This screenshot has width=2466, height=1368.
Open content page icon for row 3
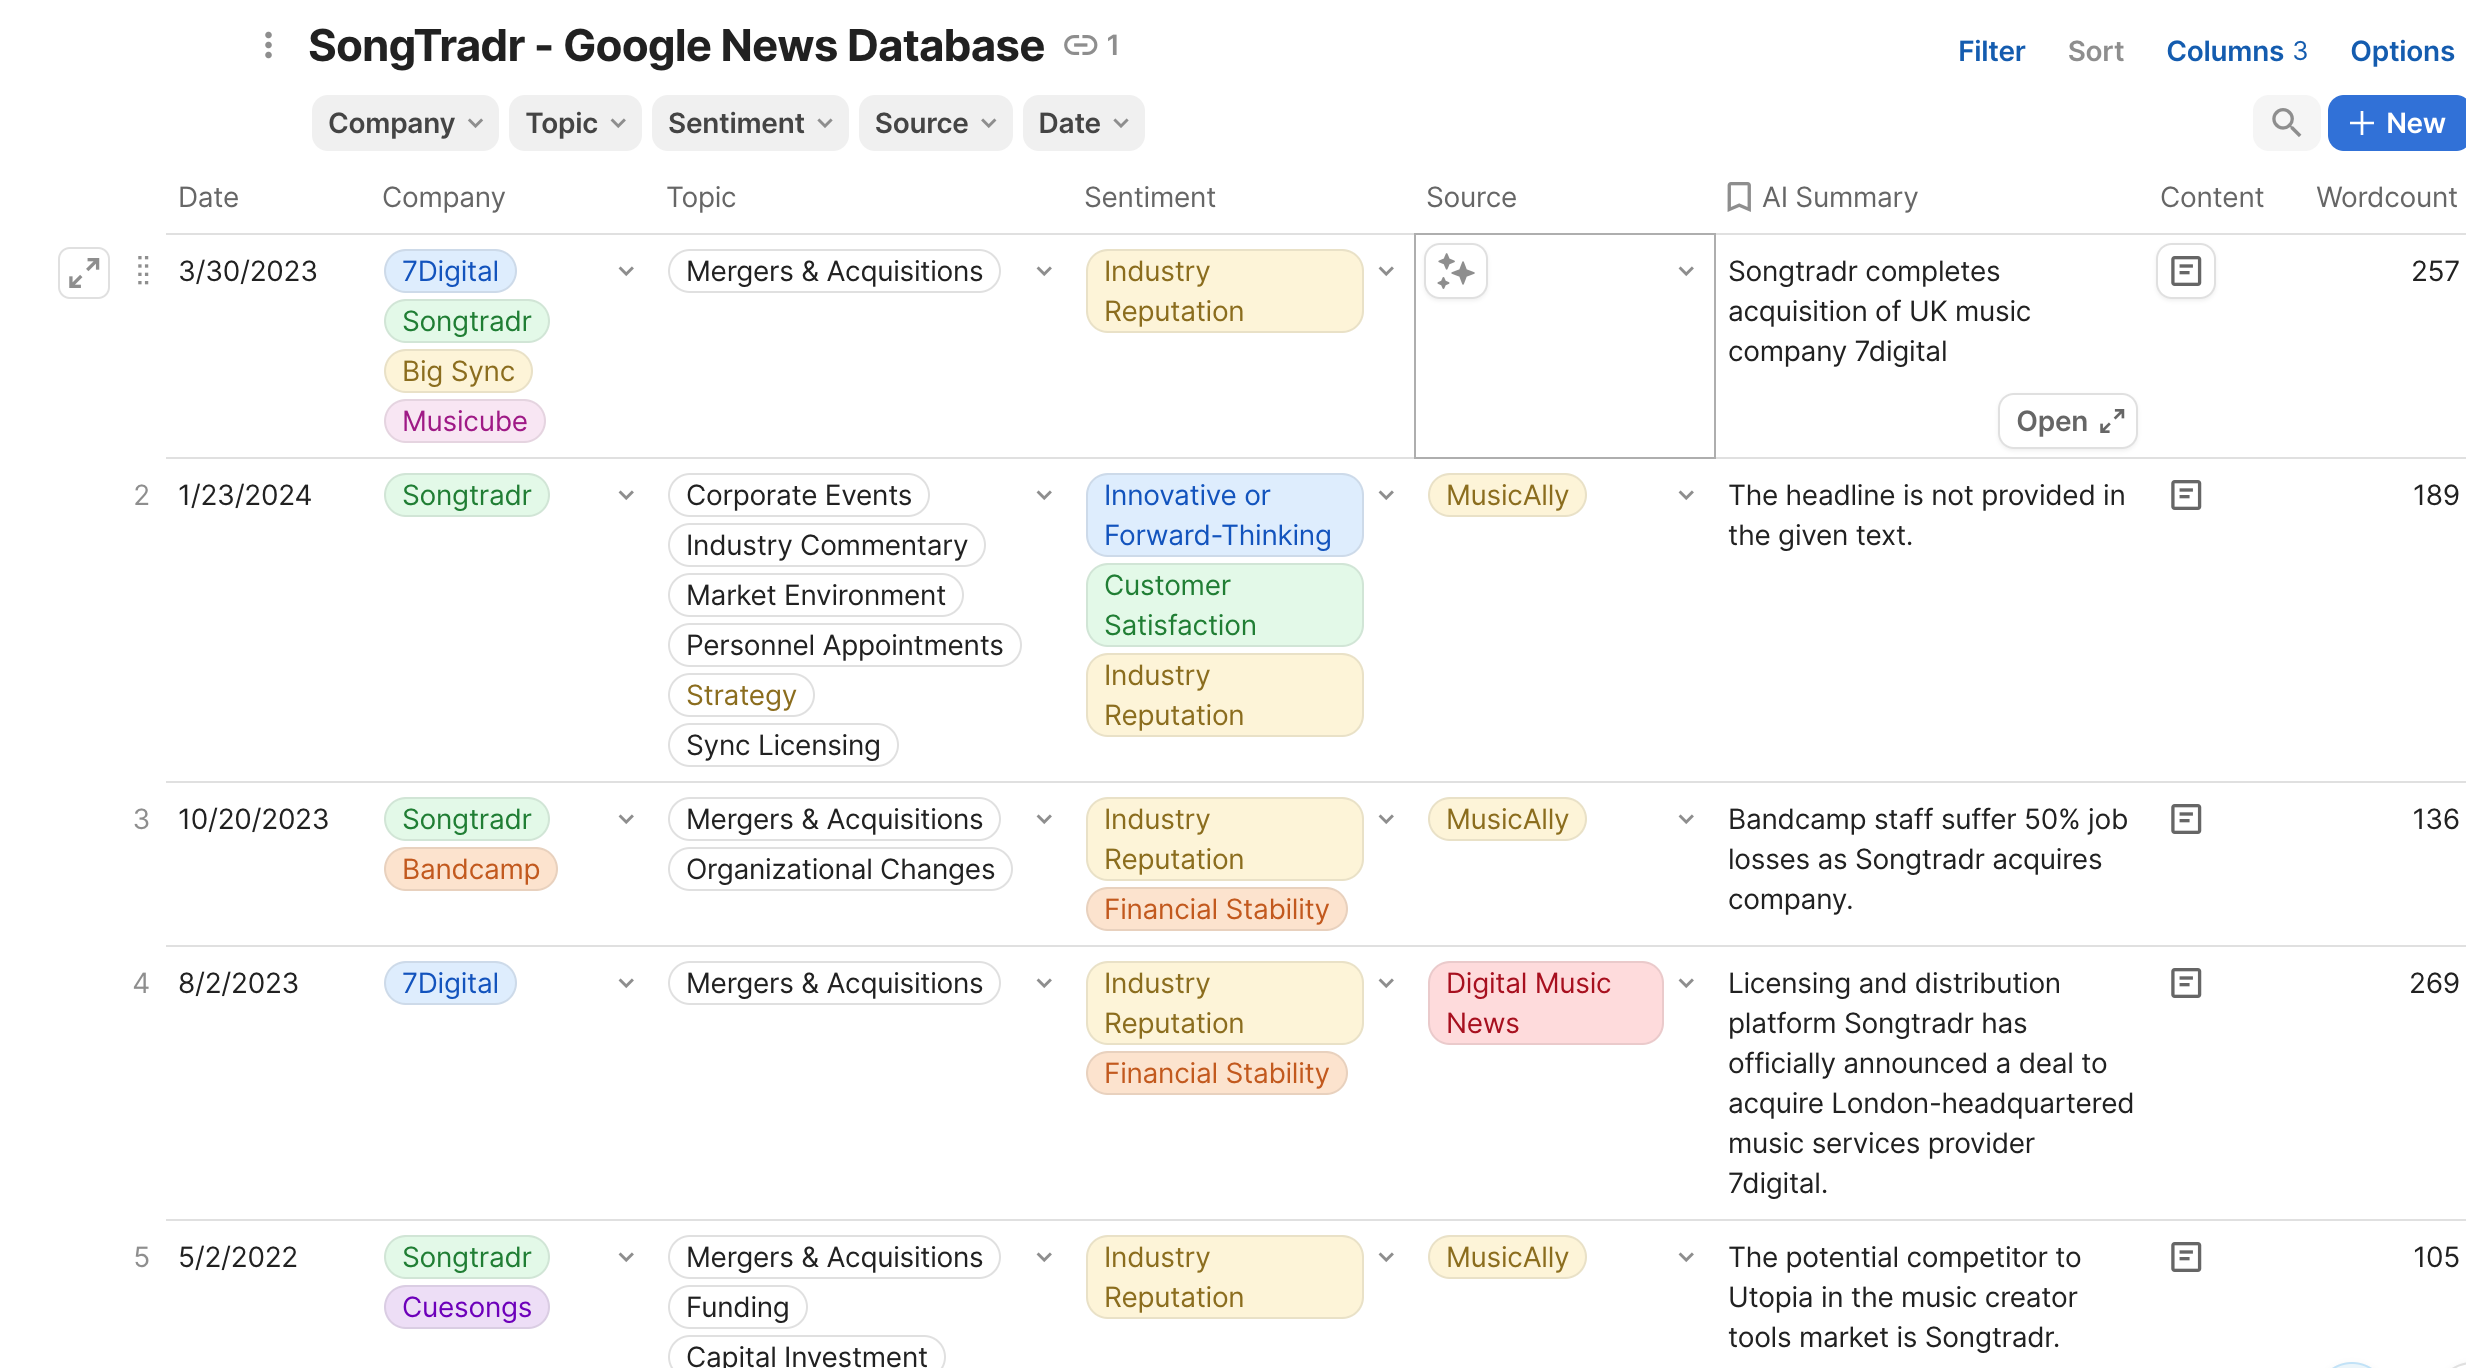coord(2185,819)
